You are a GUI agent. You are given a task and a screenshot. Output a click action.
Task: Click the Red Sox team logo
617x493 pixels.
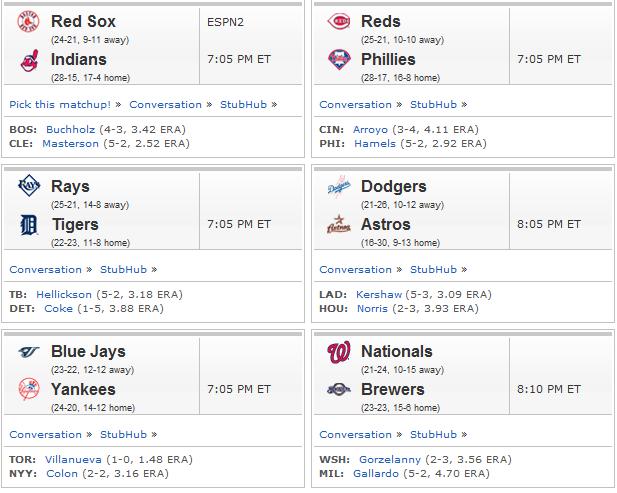coord(29,21)
